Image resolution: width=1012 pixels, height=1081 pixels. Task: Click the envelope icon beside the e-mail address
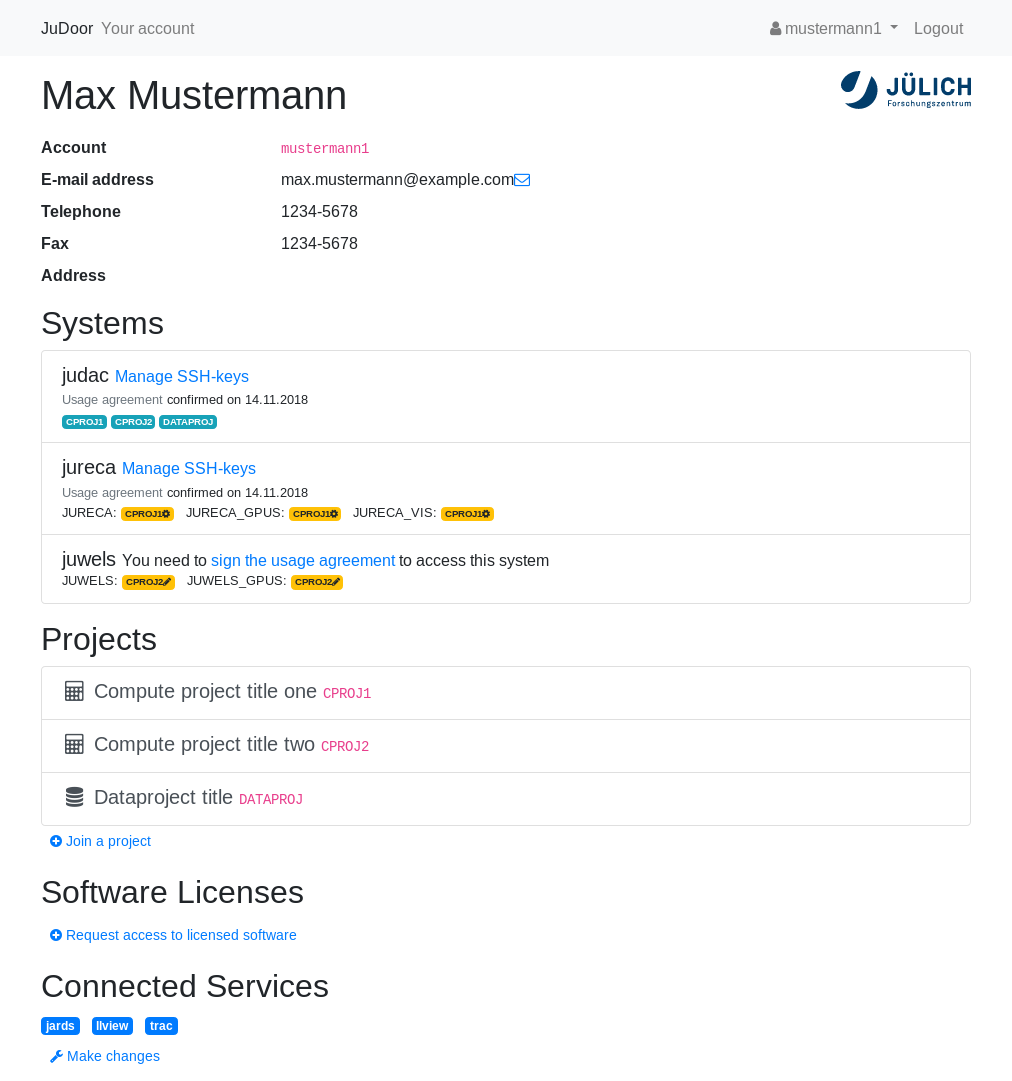point(522,180)
